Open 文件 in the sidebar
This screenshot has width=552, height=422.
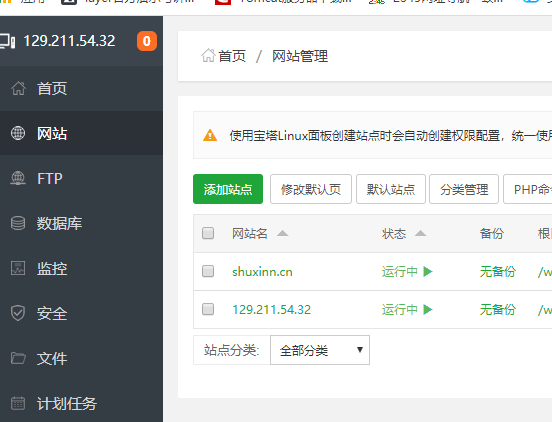pos(81,358)
